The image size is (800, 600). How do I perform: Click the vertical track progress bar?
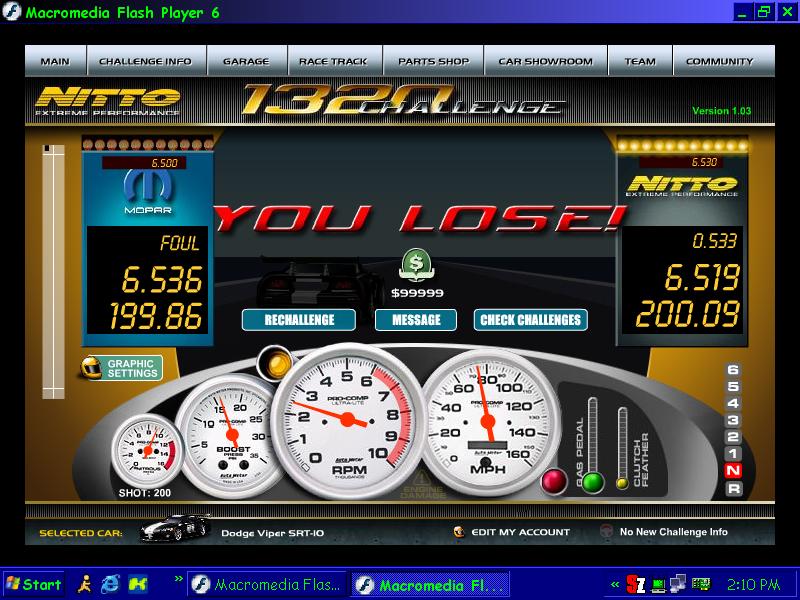53,271
